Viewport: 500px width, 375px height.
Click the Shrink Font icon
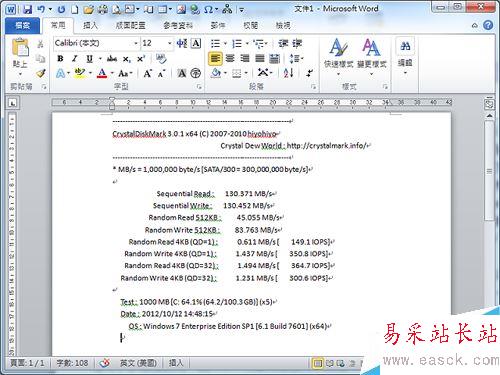[162, 73]
